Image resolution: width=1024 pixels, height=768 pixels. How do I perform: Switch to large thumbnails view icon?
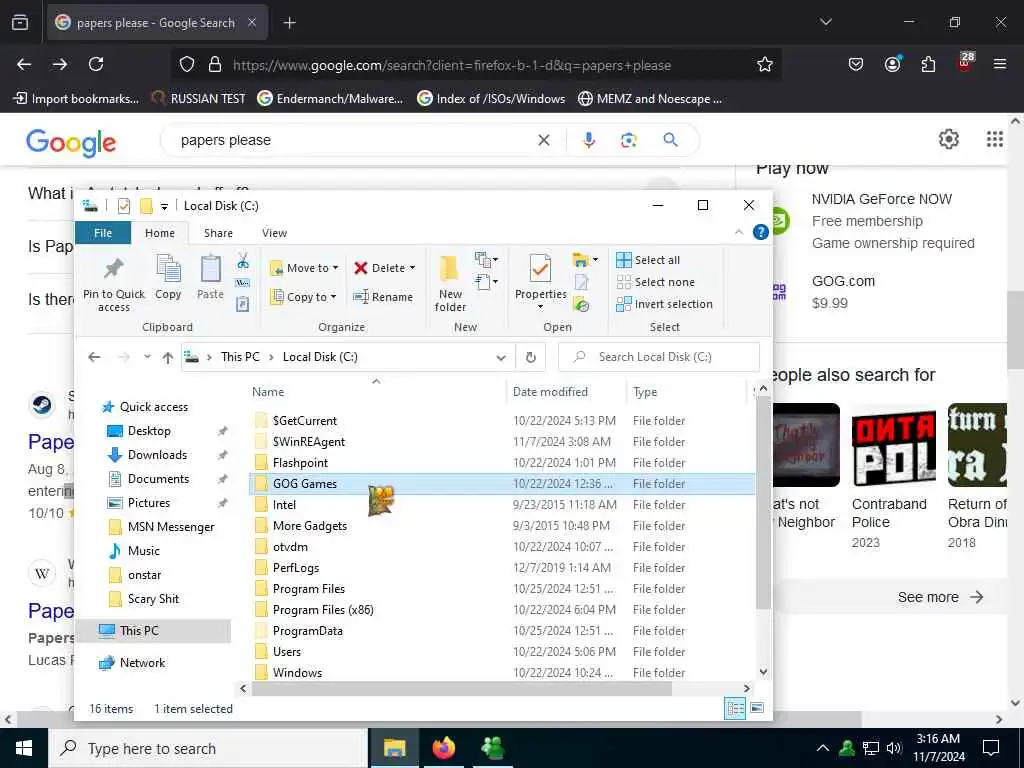757,709
